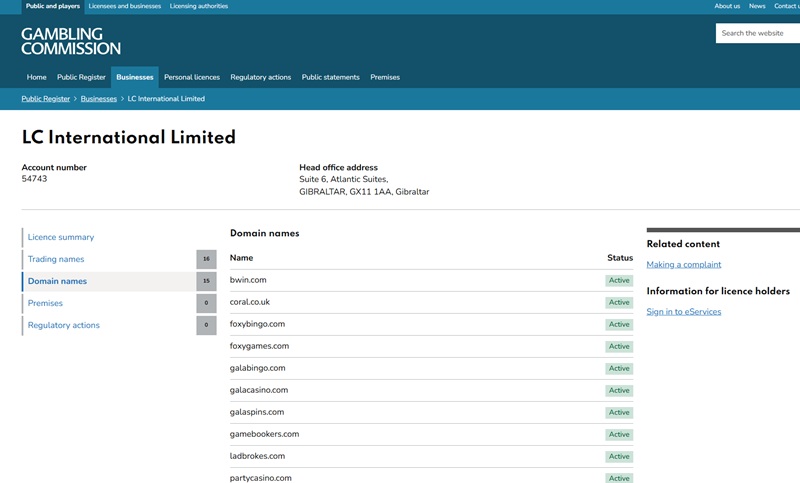Focus the Search the website field
Image resolution: width=800 pixels, height=483 pixels.
tap(758, 33)
